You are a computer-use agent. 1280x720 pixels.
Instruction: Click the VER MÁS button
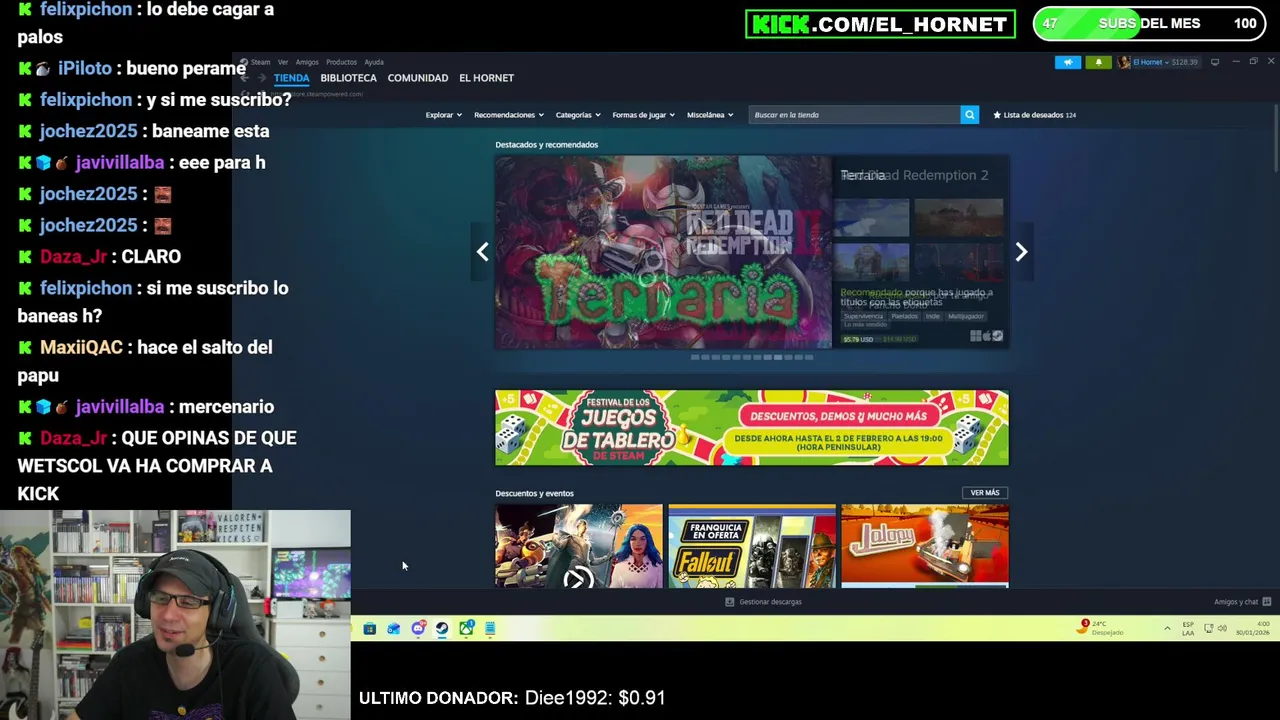point(985,493)
